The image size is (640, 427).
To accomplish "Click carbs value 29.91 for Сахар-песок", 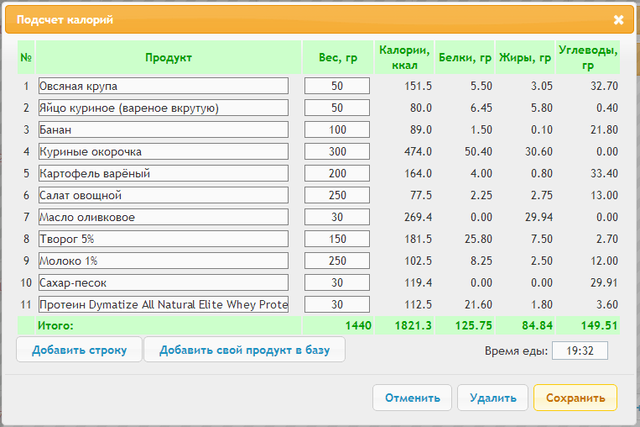I will pyautogui.click(x=604, y=282).
